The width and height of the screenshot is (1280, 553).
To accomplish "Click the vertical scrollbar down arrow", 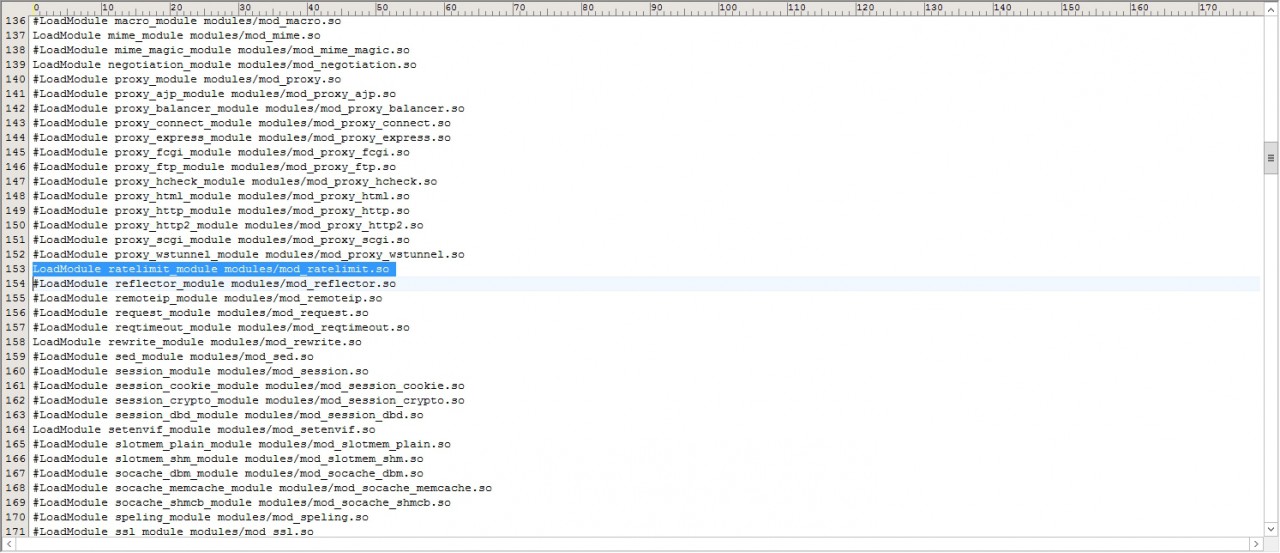I will coord(1271,529).
